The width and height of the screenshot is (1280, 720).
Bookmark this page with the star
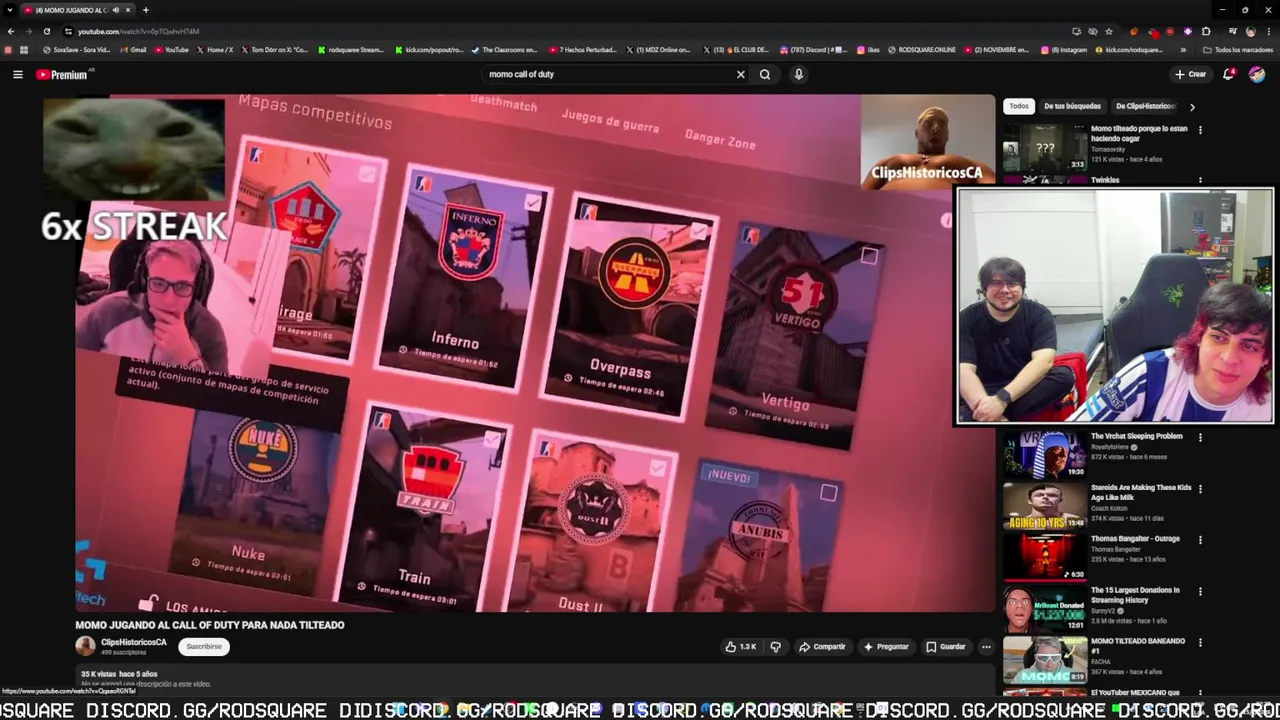pos(1109,31)
